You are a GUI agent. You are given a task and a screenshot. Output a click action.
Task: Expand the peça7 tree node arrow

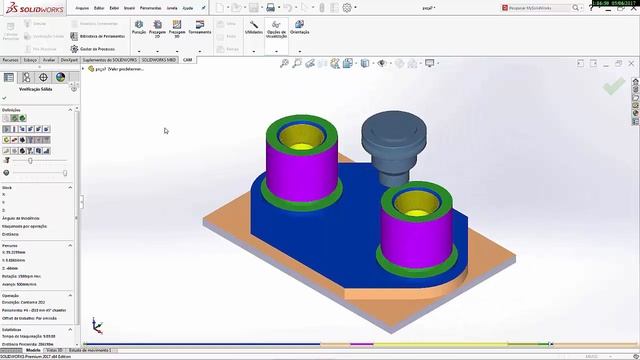(x=84, y=69)
